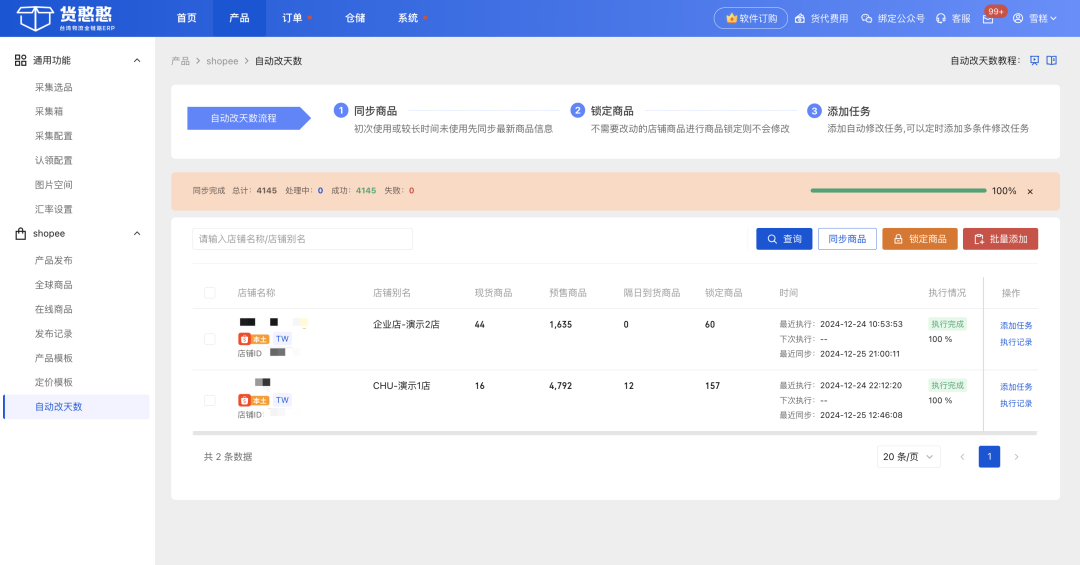Viewport: 1080px width, 565px height.
Task: Click the shopee shopping bag icon
Action: click(21, 234)
